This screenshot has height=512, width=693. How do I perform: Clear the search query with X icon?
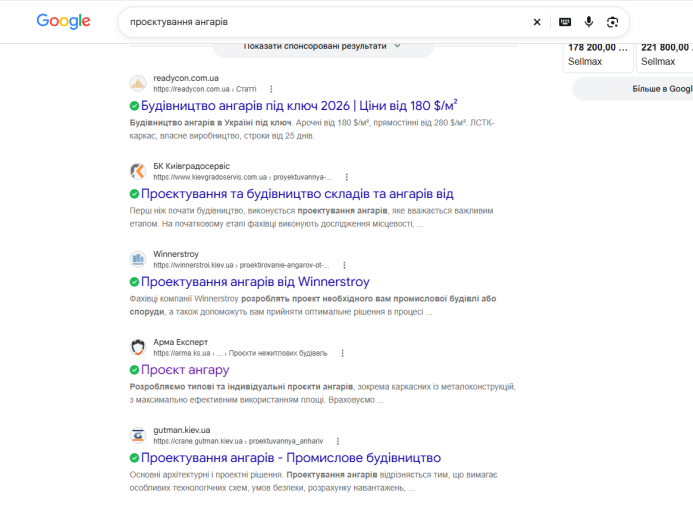coord(537,22)
